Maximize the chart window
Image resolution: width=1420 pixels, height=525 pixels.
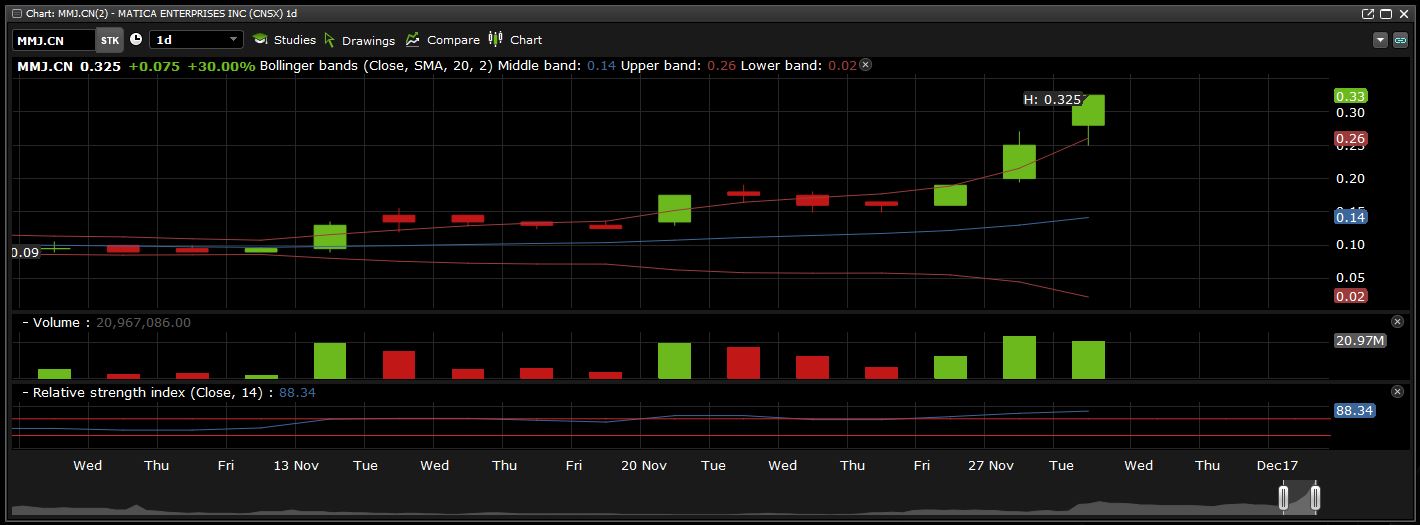[1386, 14]
